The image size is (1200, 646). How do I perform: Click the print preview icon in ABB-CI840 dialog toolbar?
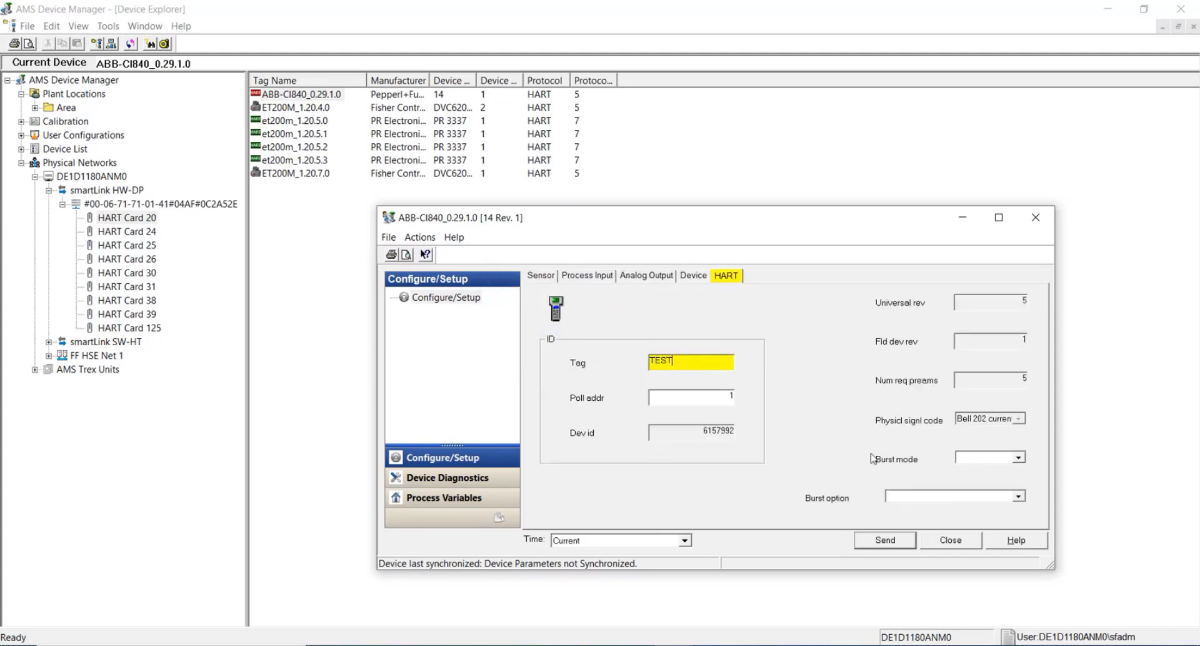406,255
